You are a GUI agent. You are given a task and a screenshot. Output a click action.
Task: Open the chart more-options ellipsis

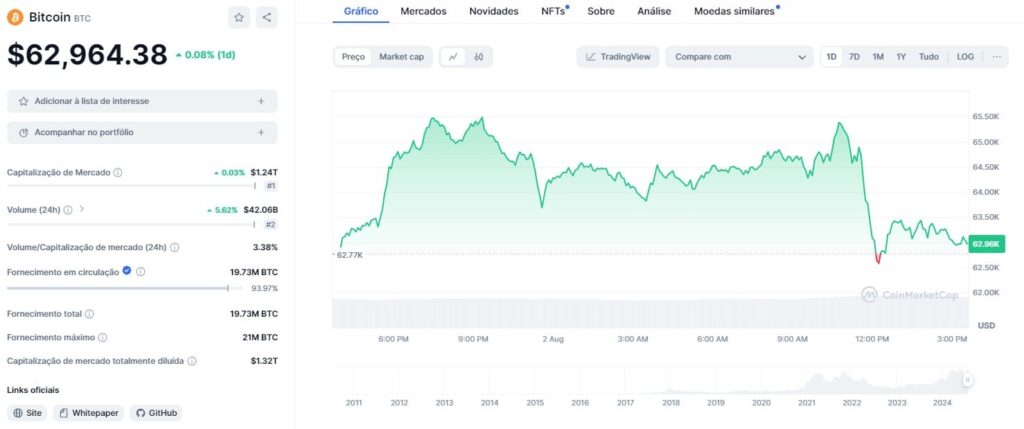[x=997, y=57]
